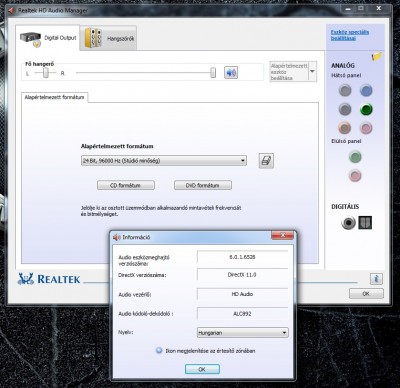The height and width of the screenshot is (388, 400).
Task: Select the pink front panel jack
Action: [355, 175]
